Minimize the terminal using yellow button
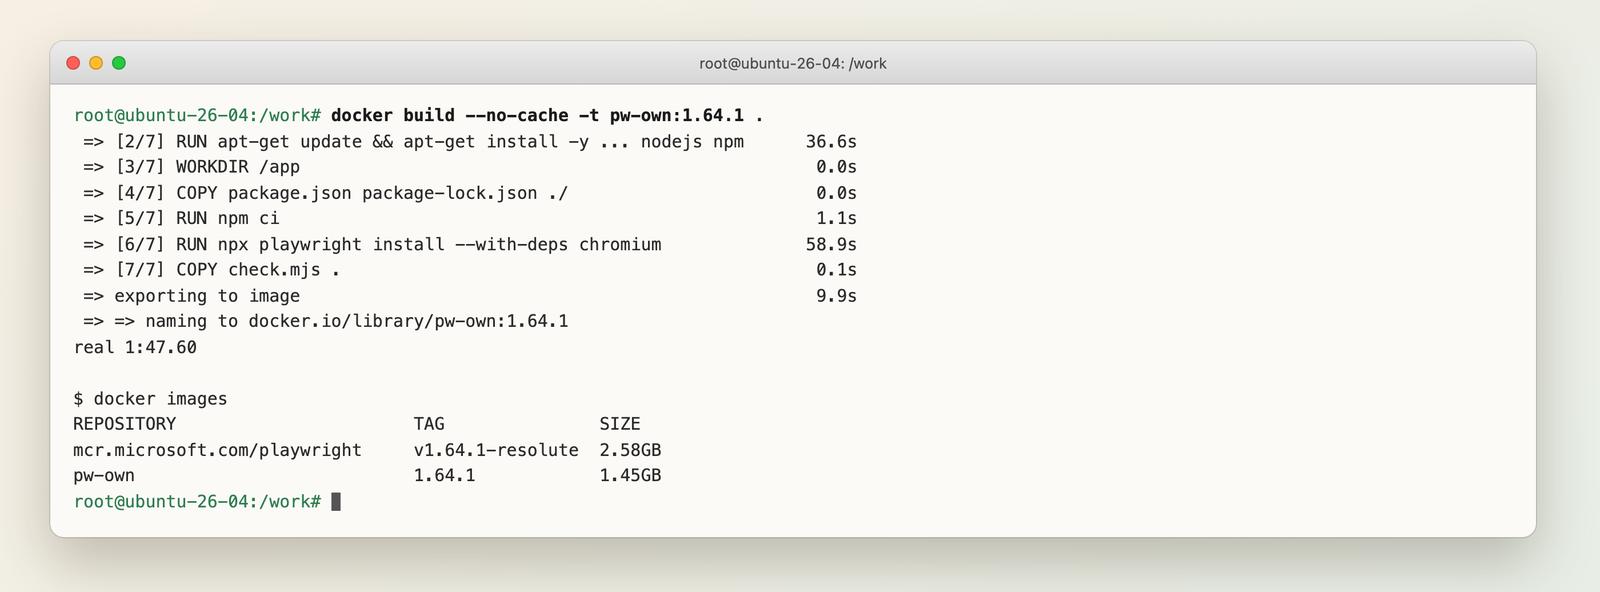 click(96, 63)
